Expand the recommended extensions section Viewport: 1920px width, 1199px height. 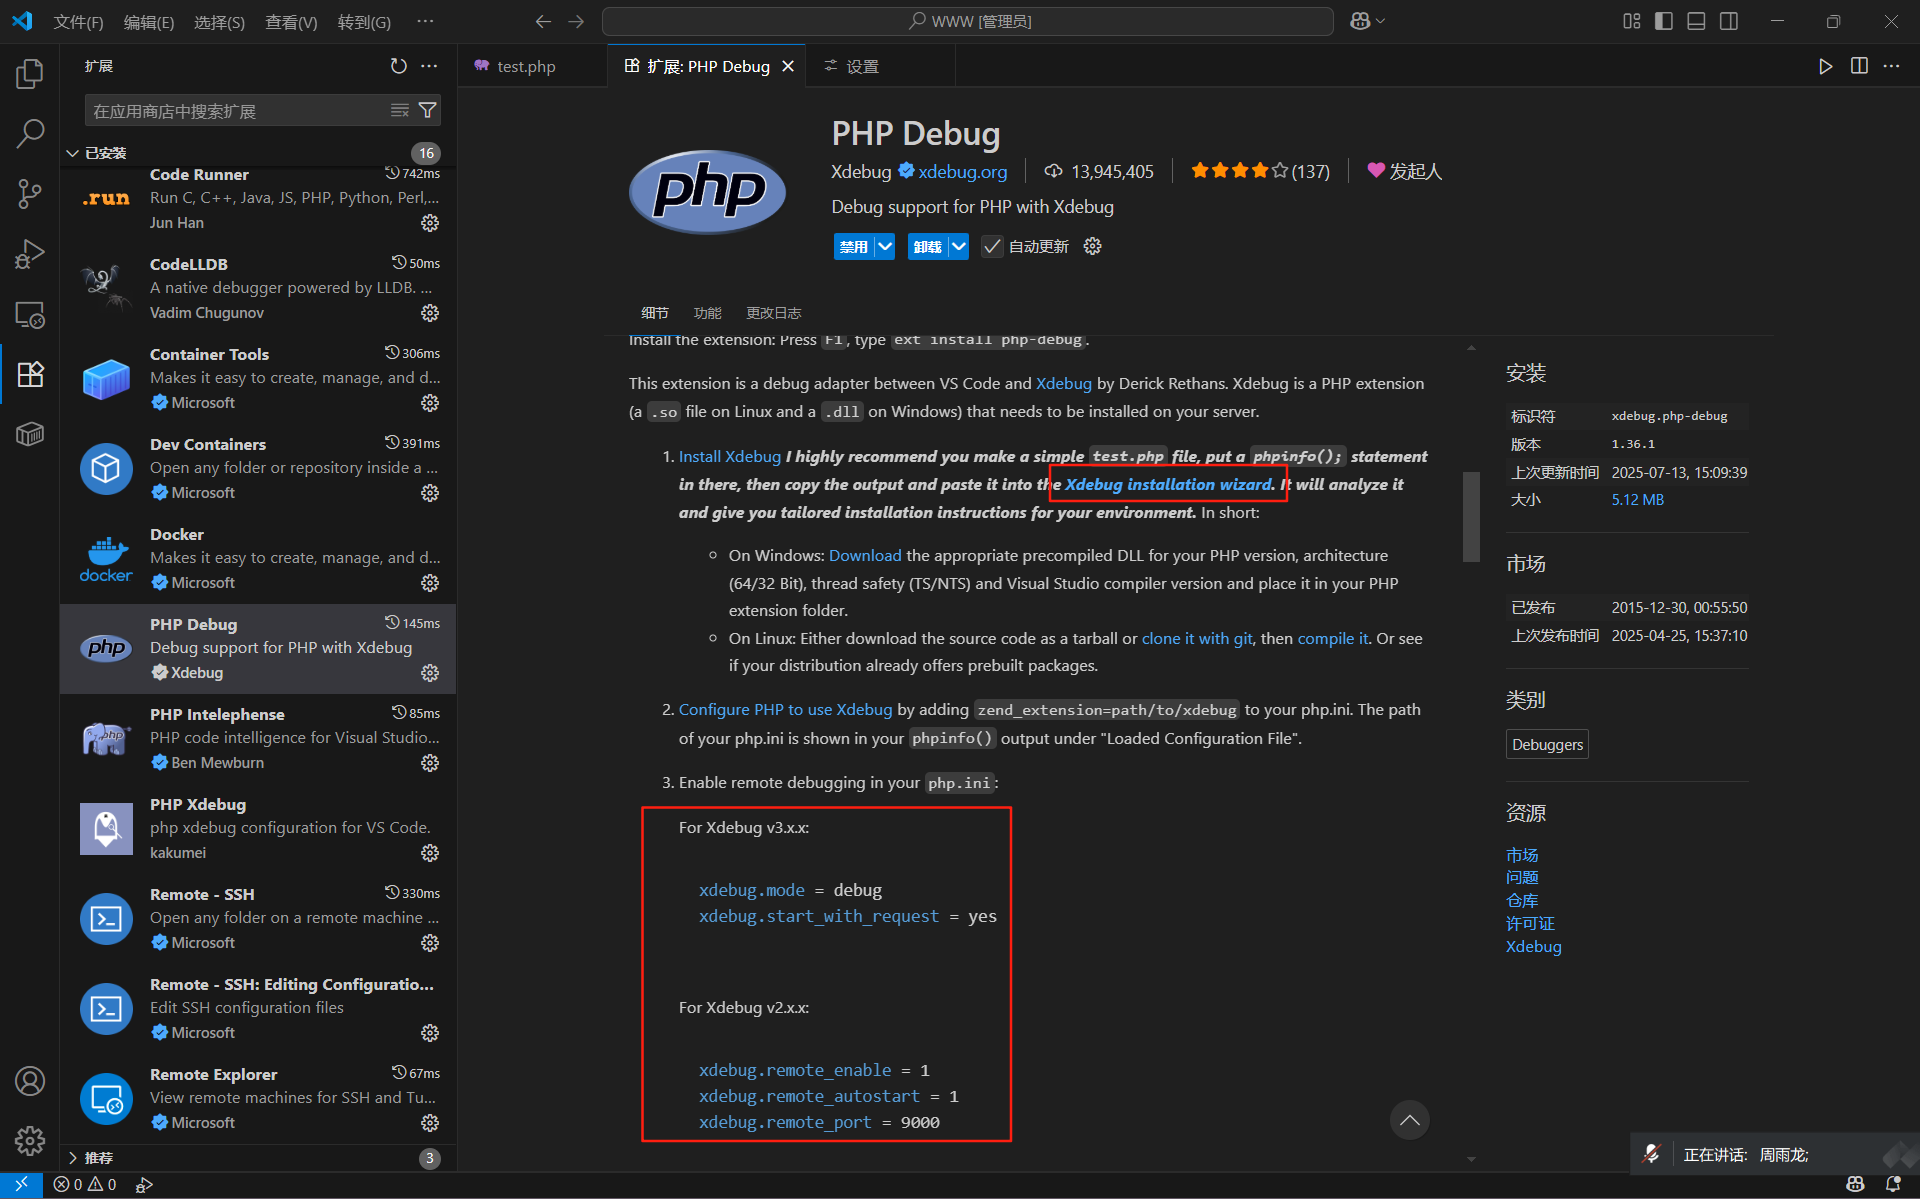point(72,1158)
